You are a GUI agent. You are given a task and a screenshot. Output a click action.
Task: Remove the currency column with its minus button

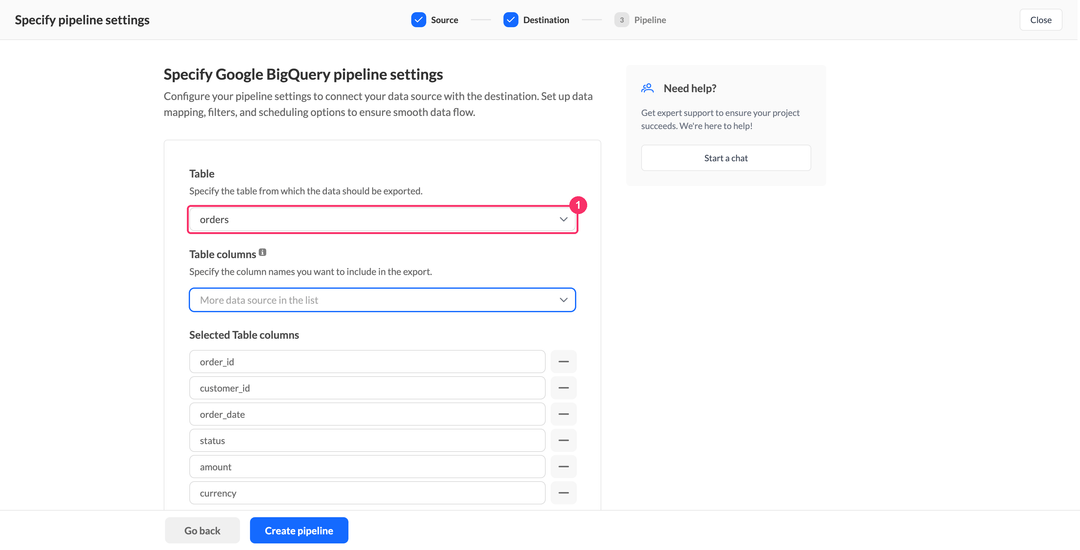pyautogui.click(x=563, y=493)
